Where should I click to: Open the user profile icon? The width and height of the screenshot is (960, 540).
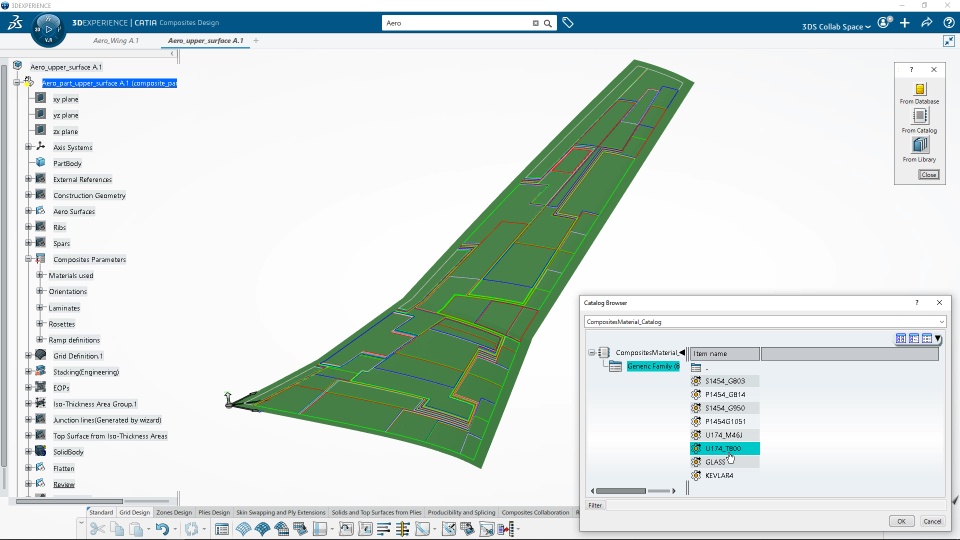[x=883, y=23]
